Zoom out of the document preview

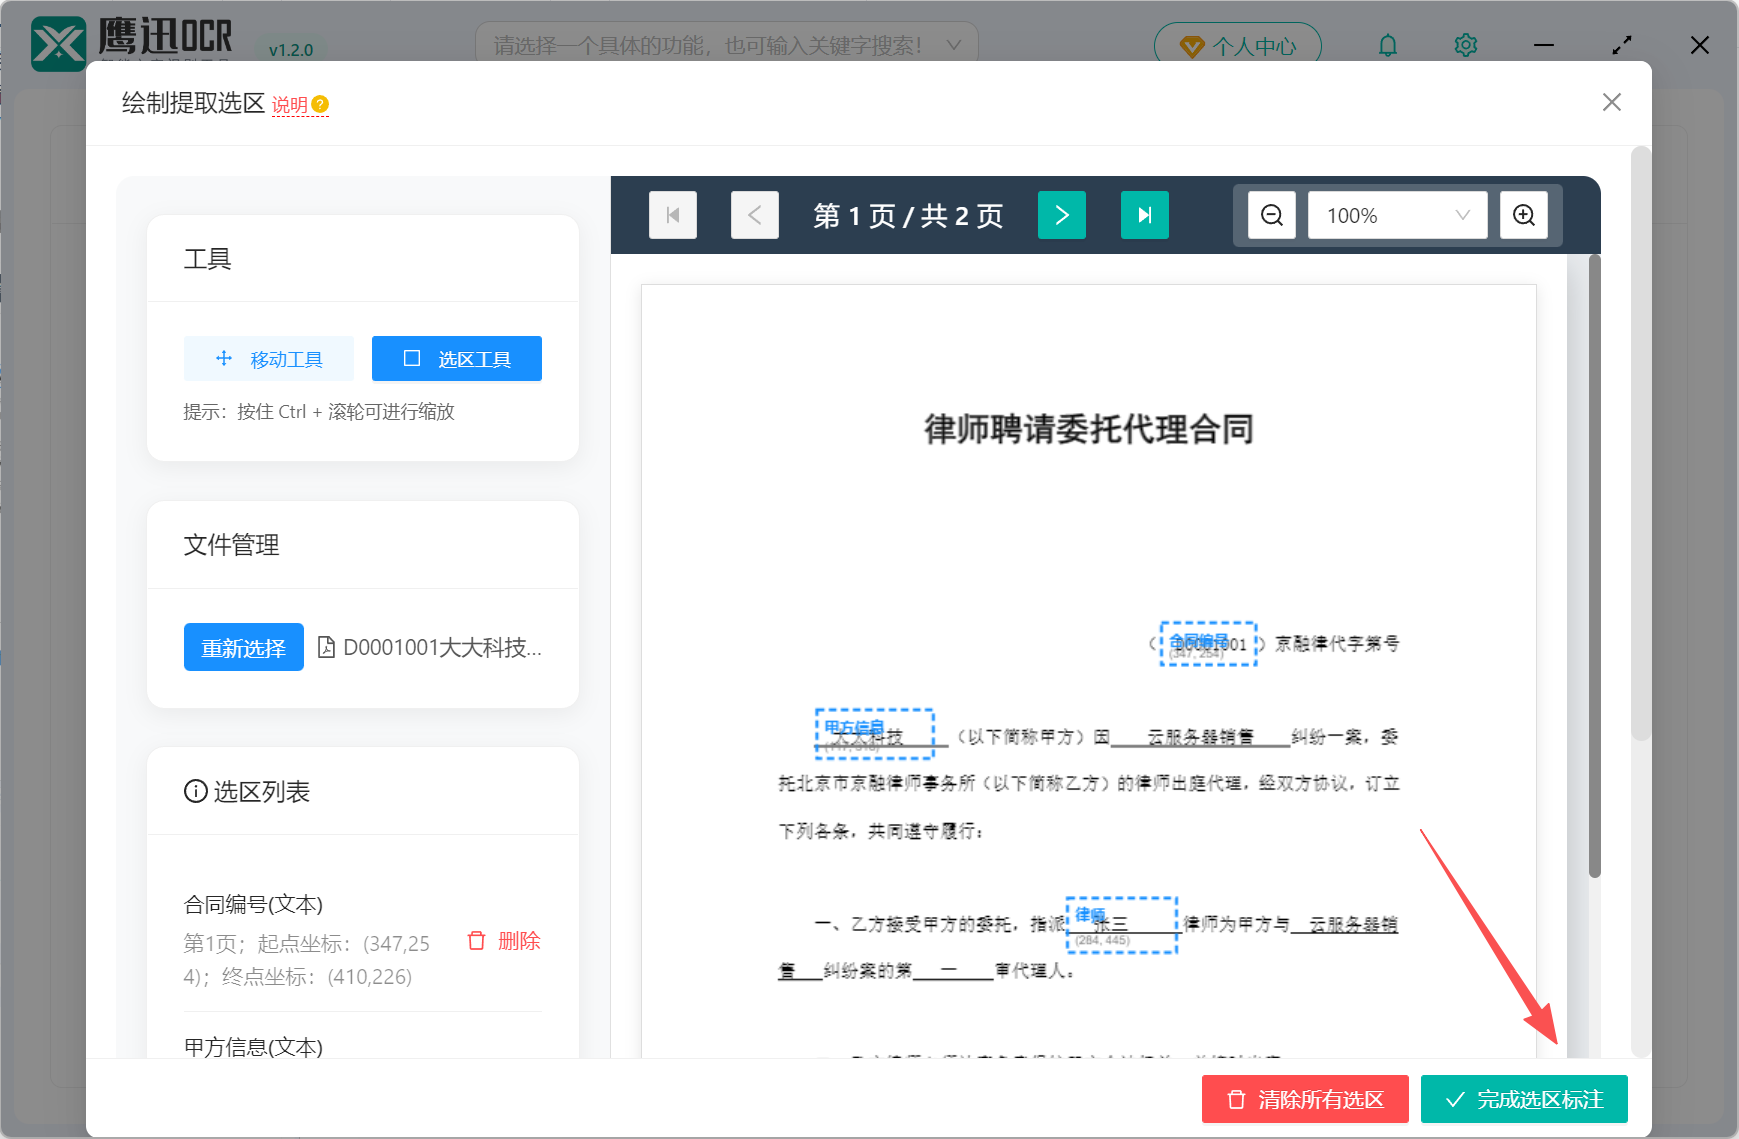(x=1270, y=214)
